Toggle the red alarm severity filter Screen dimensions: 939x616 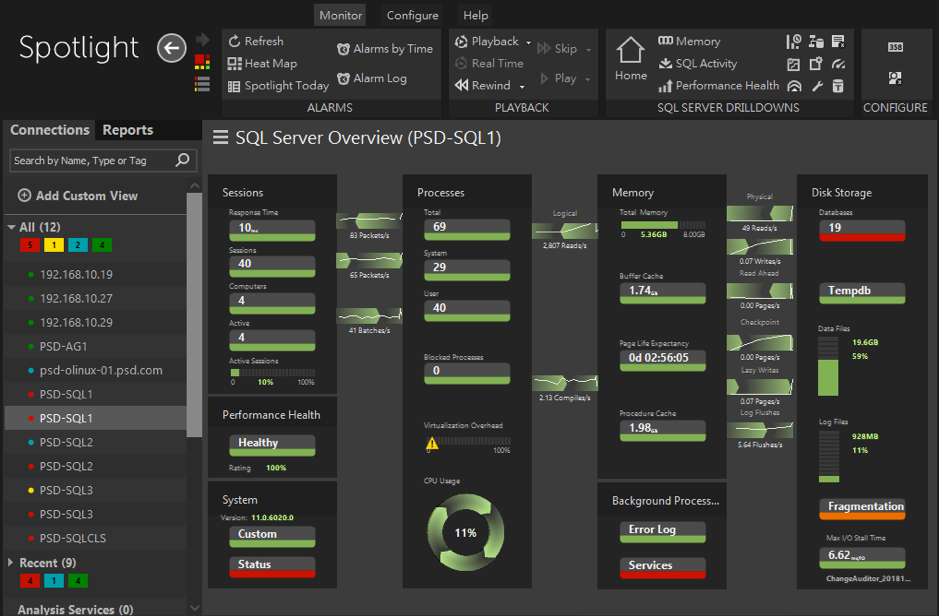tap(30, 244)
